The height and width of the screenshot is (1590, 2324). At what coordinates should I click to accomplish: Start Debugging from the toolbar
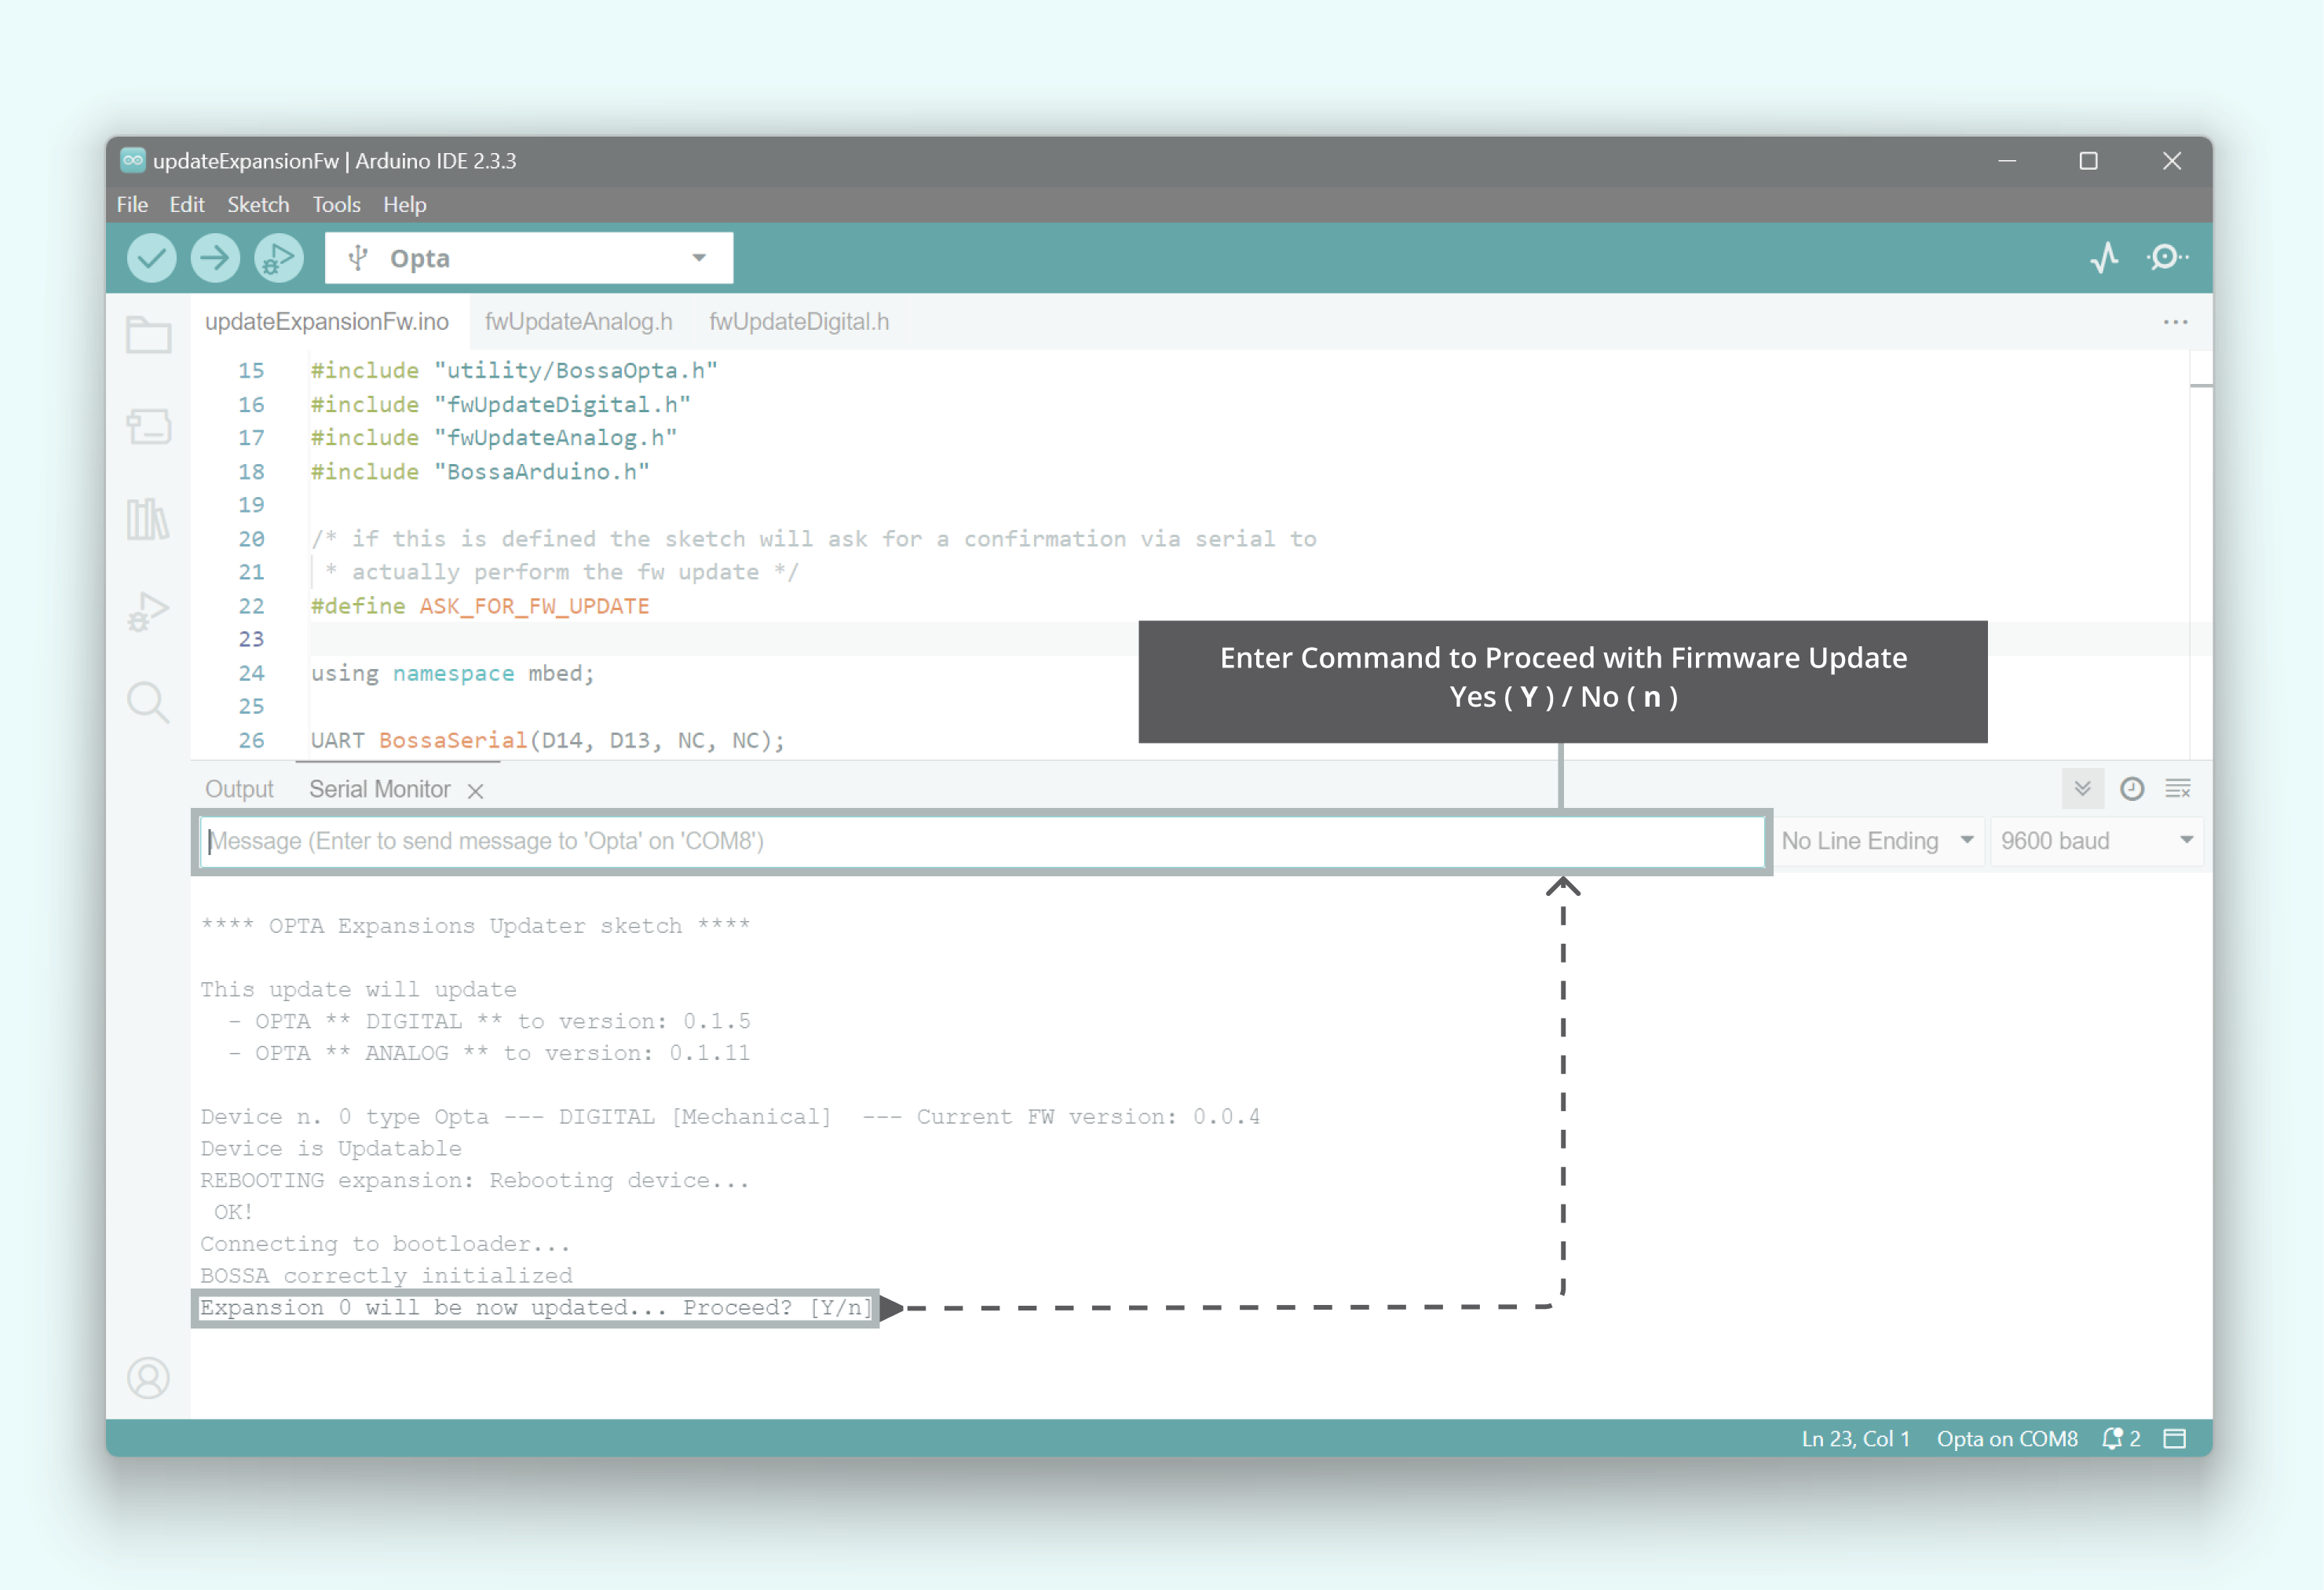tap(278, 258)
